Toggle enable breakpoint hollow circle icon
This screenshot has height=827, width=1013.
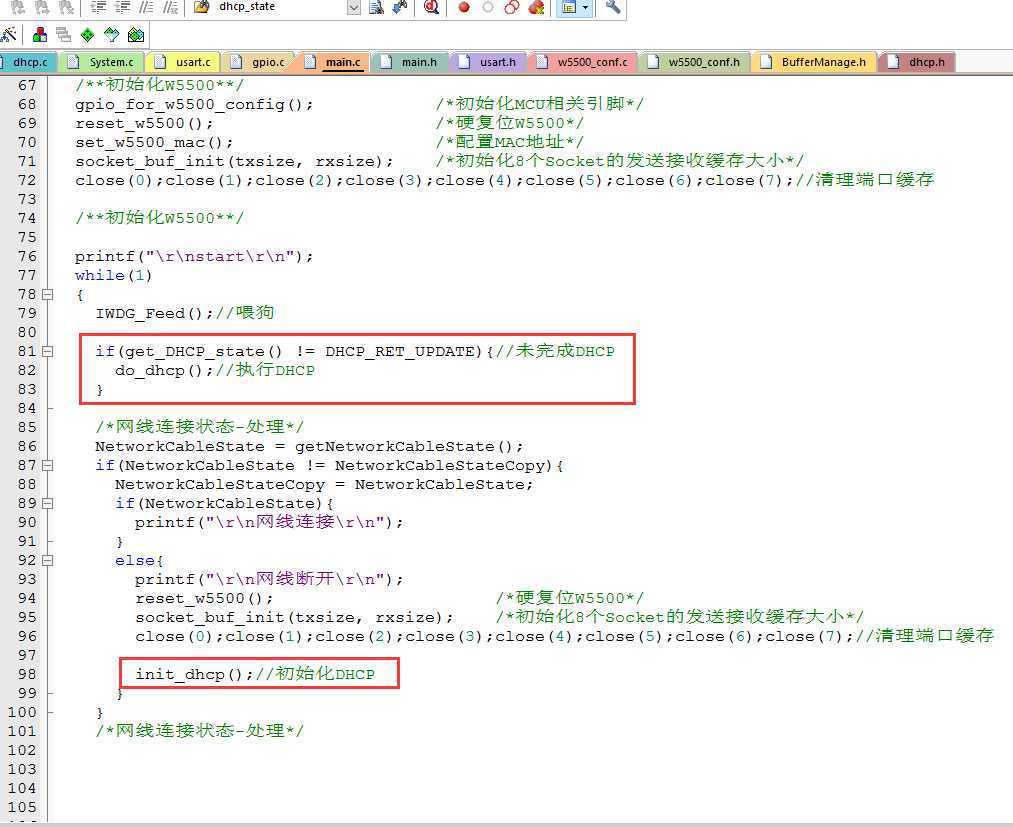click(x=488, y=7)
